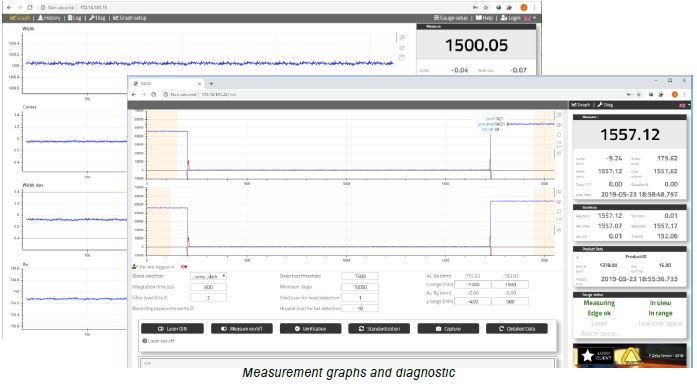Click the zoom icon beside Width graph
Viewport: 697px width, 386px height.
(x=402, y=38)
